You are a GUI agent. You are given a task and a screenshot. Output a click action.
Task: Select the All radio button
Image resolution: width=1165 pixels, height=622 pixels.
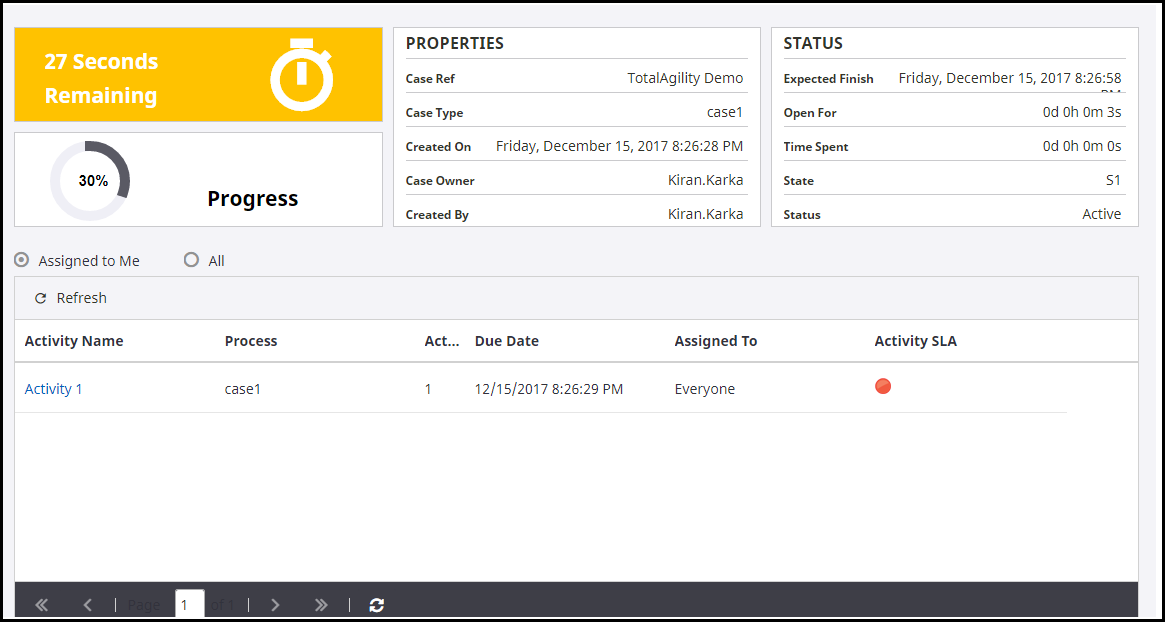(192, 260)
